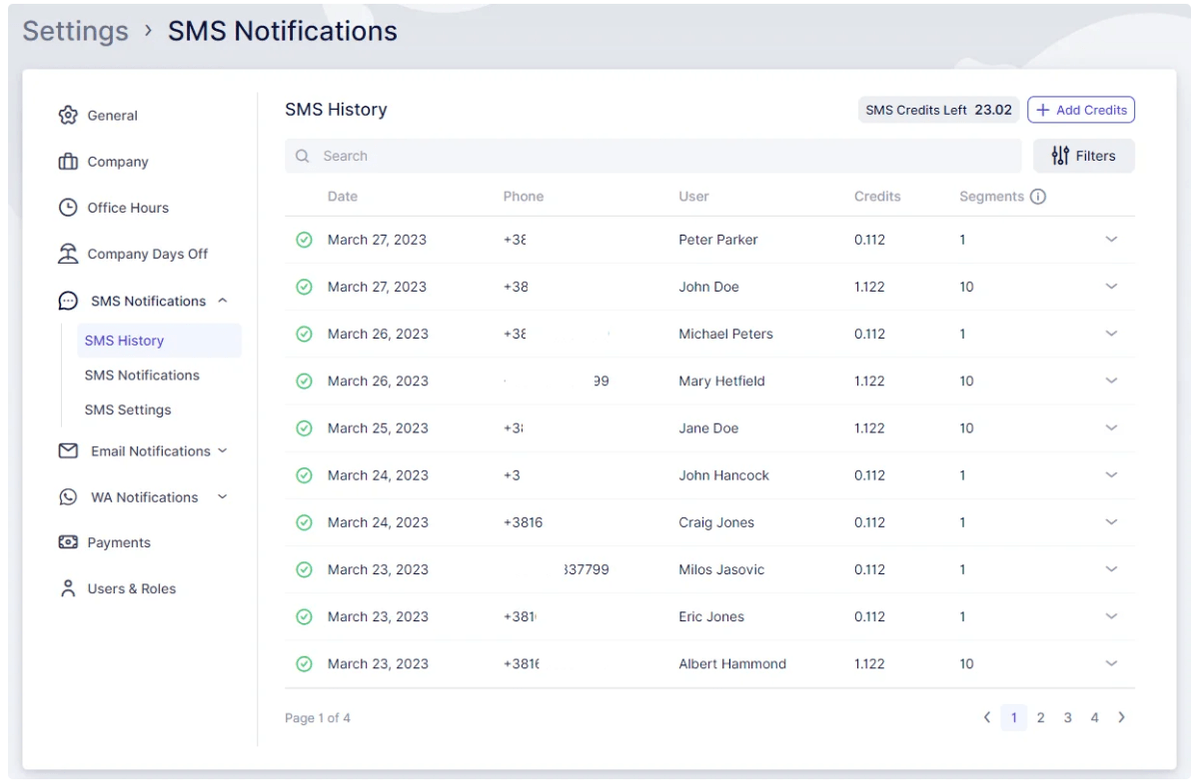Viewport: 1200px width, 784px height.
Task: Open the Filters button
Action: coord(1084,156)
